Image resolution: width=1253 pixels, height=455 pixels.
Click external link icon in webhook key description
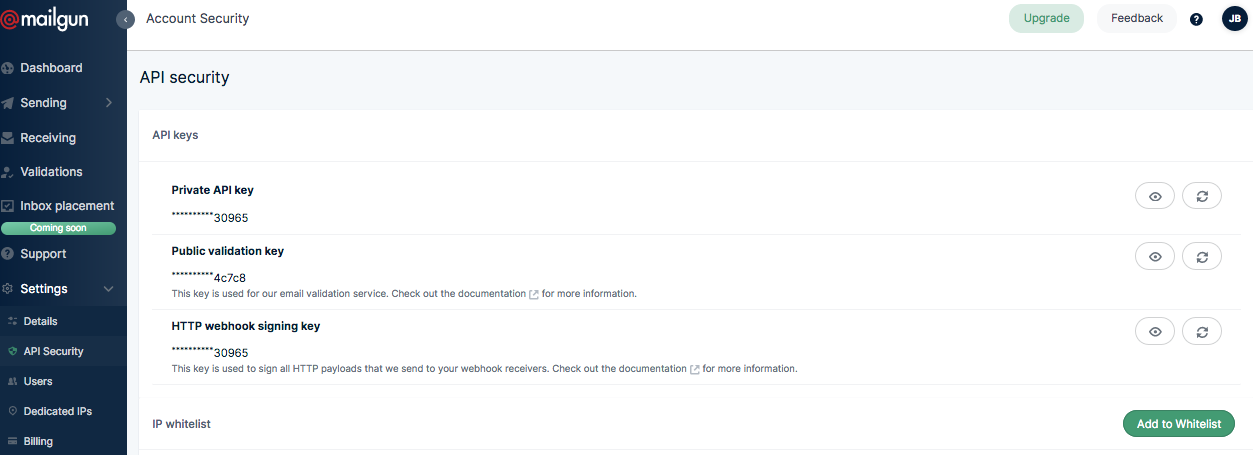click(x=695, y=369)
